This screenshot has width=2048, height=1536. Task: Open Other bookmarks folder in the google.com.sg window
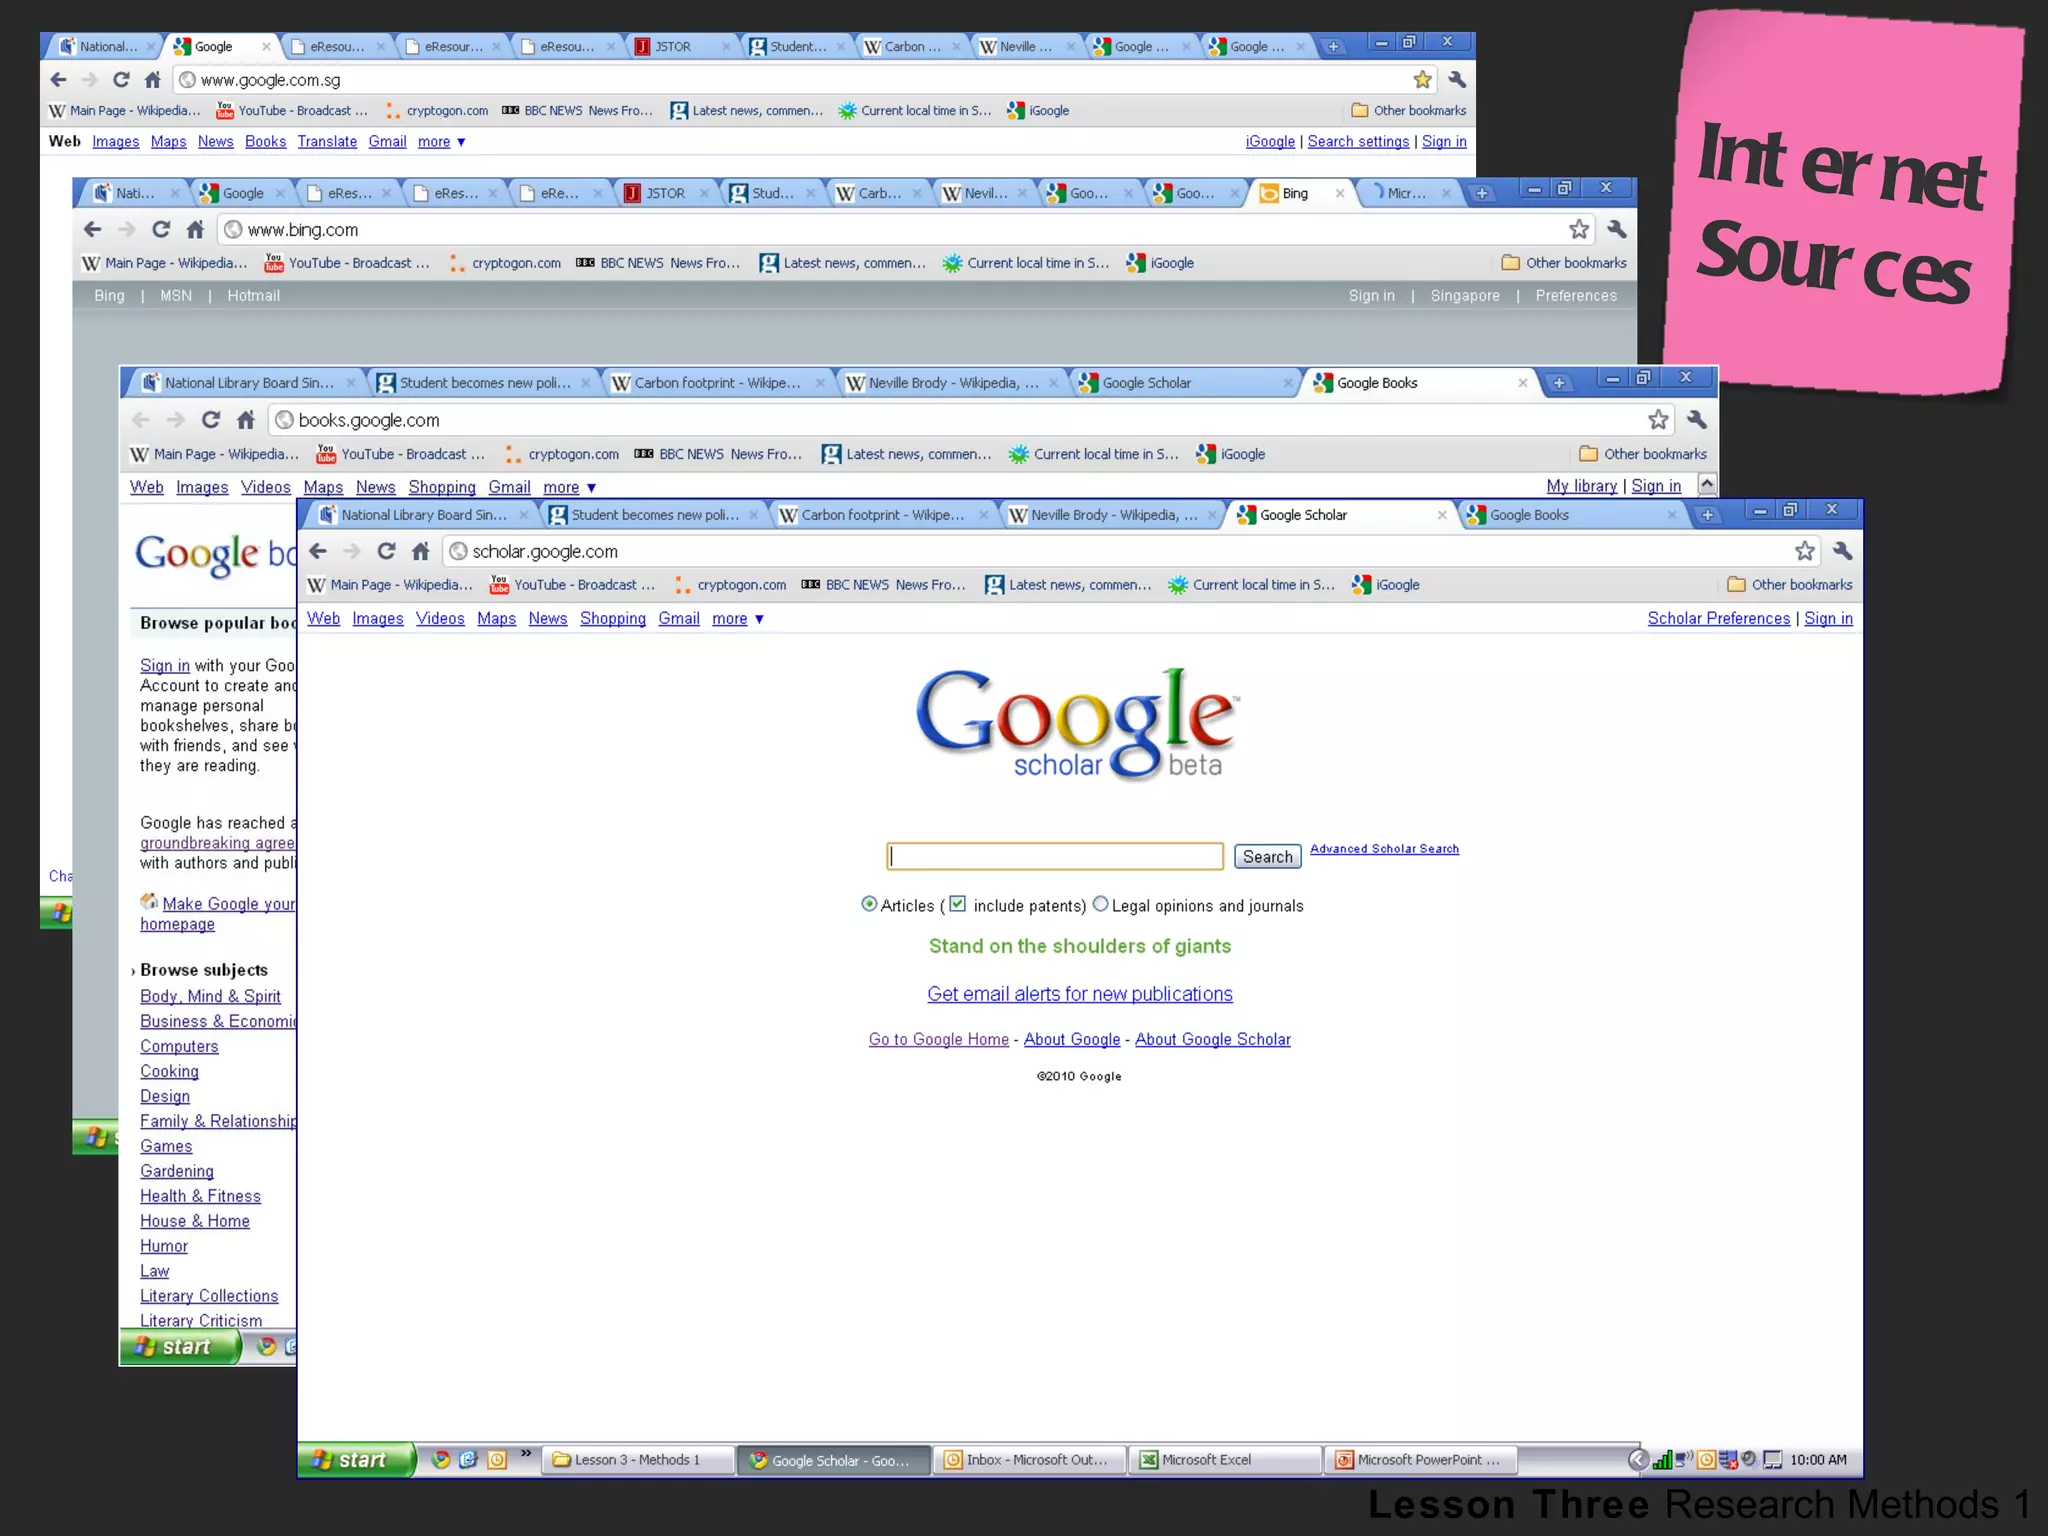(1409, 111)
